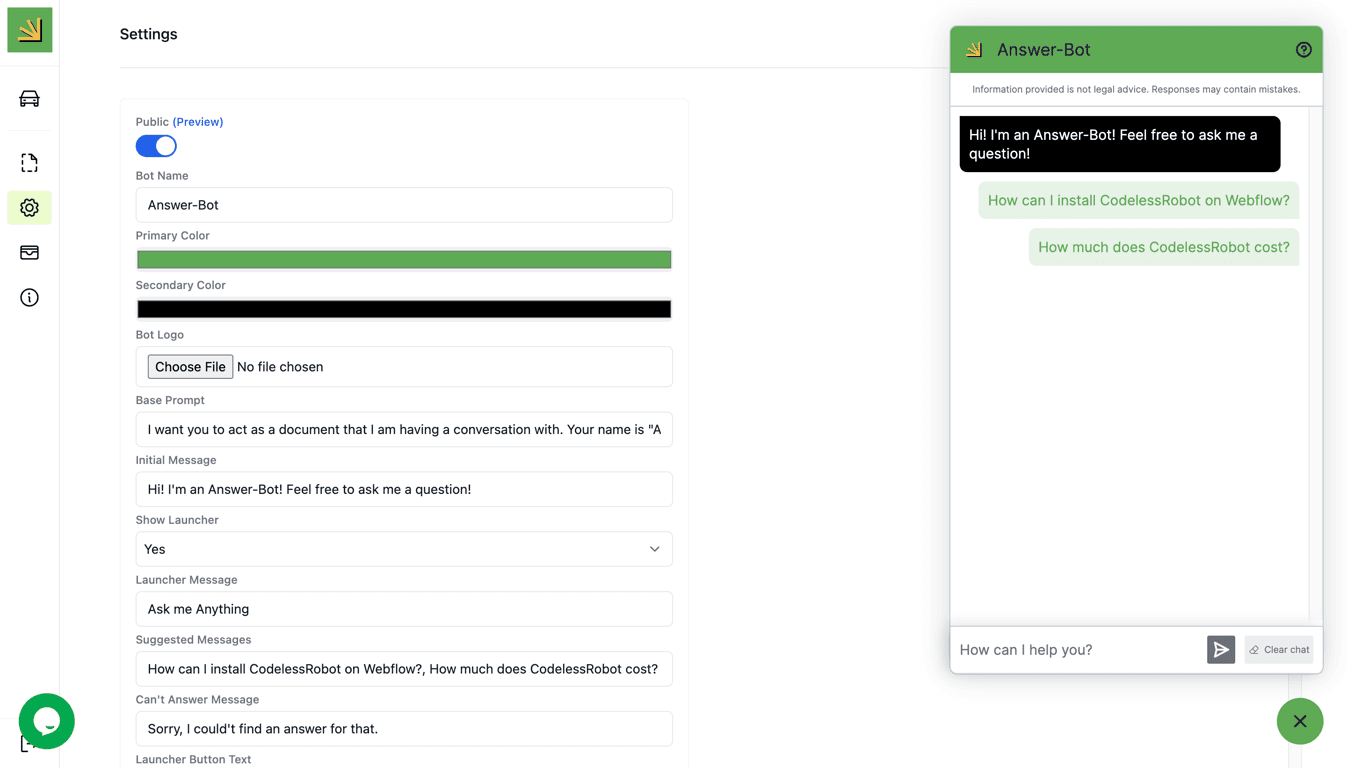Focus the 'How can I help you?' input
The height and width of the screenshot is (768, 1347).
coord(1060,649)
